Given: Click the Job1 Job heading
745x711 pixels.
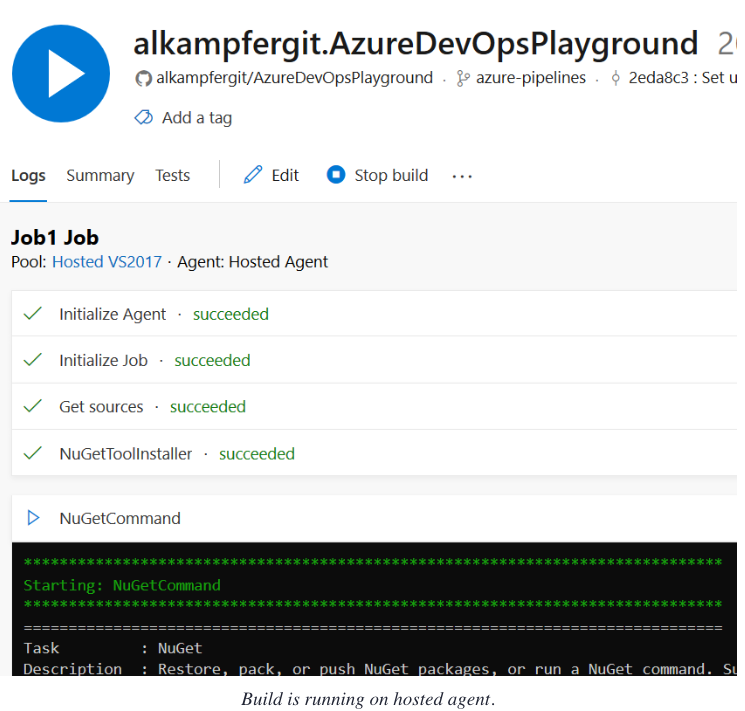Looking at the screenshot, I should (55, 237).
